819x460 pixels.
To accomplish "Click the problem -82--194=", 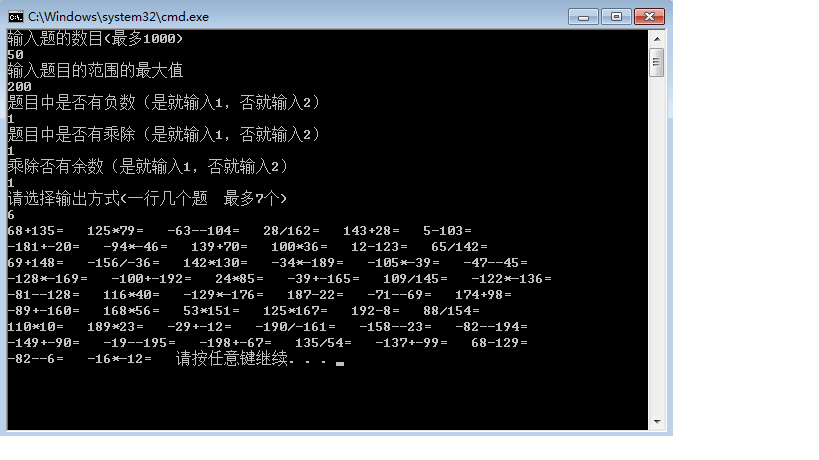I will pyautogui.click(x=492, y=327).
